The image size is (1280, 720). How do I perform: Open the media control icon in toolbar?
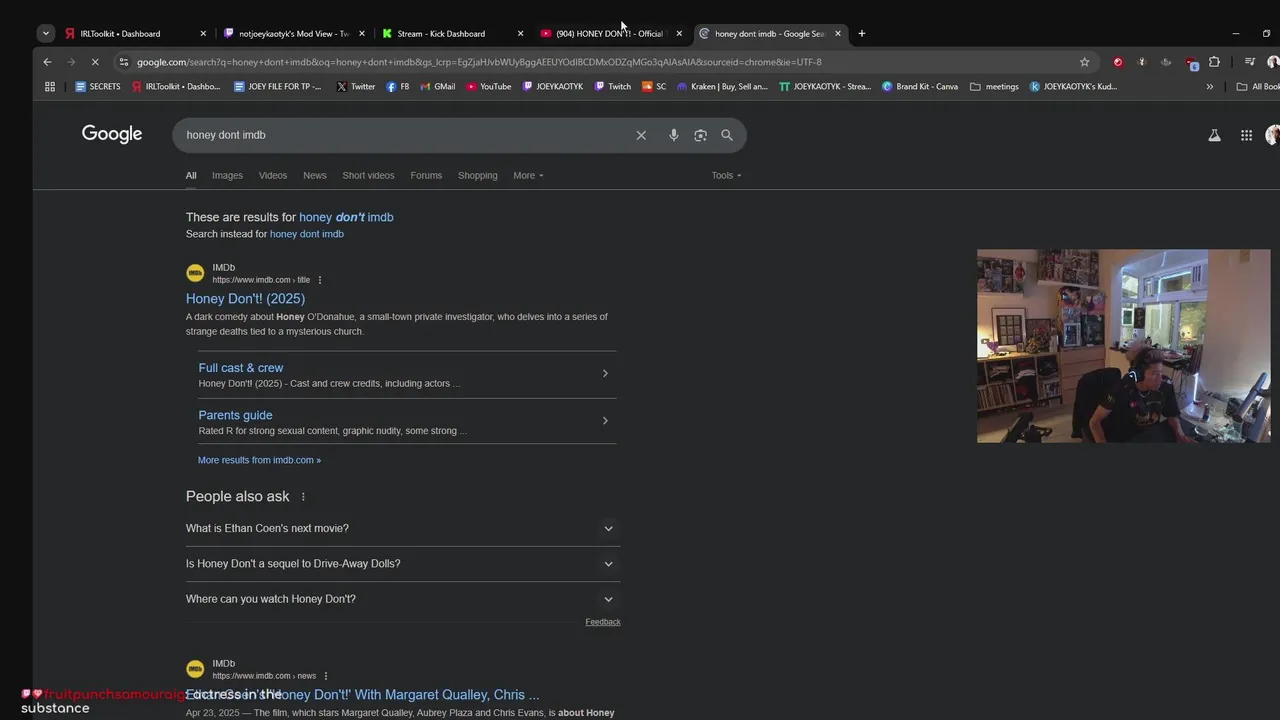[1250, 62]
